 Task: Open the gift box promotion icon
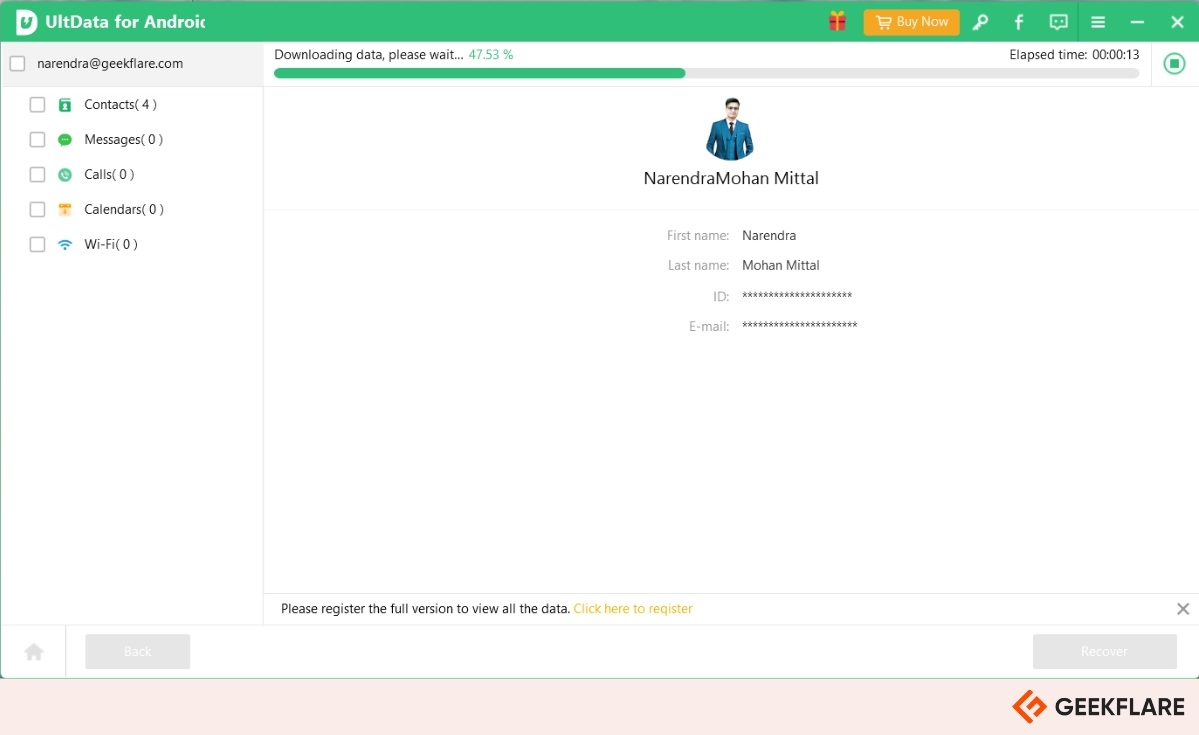click(x=837, y=21)
